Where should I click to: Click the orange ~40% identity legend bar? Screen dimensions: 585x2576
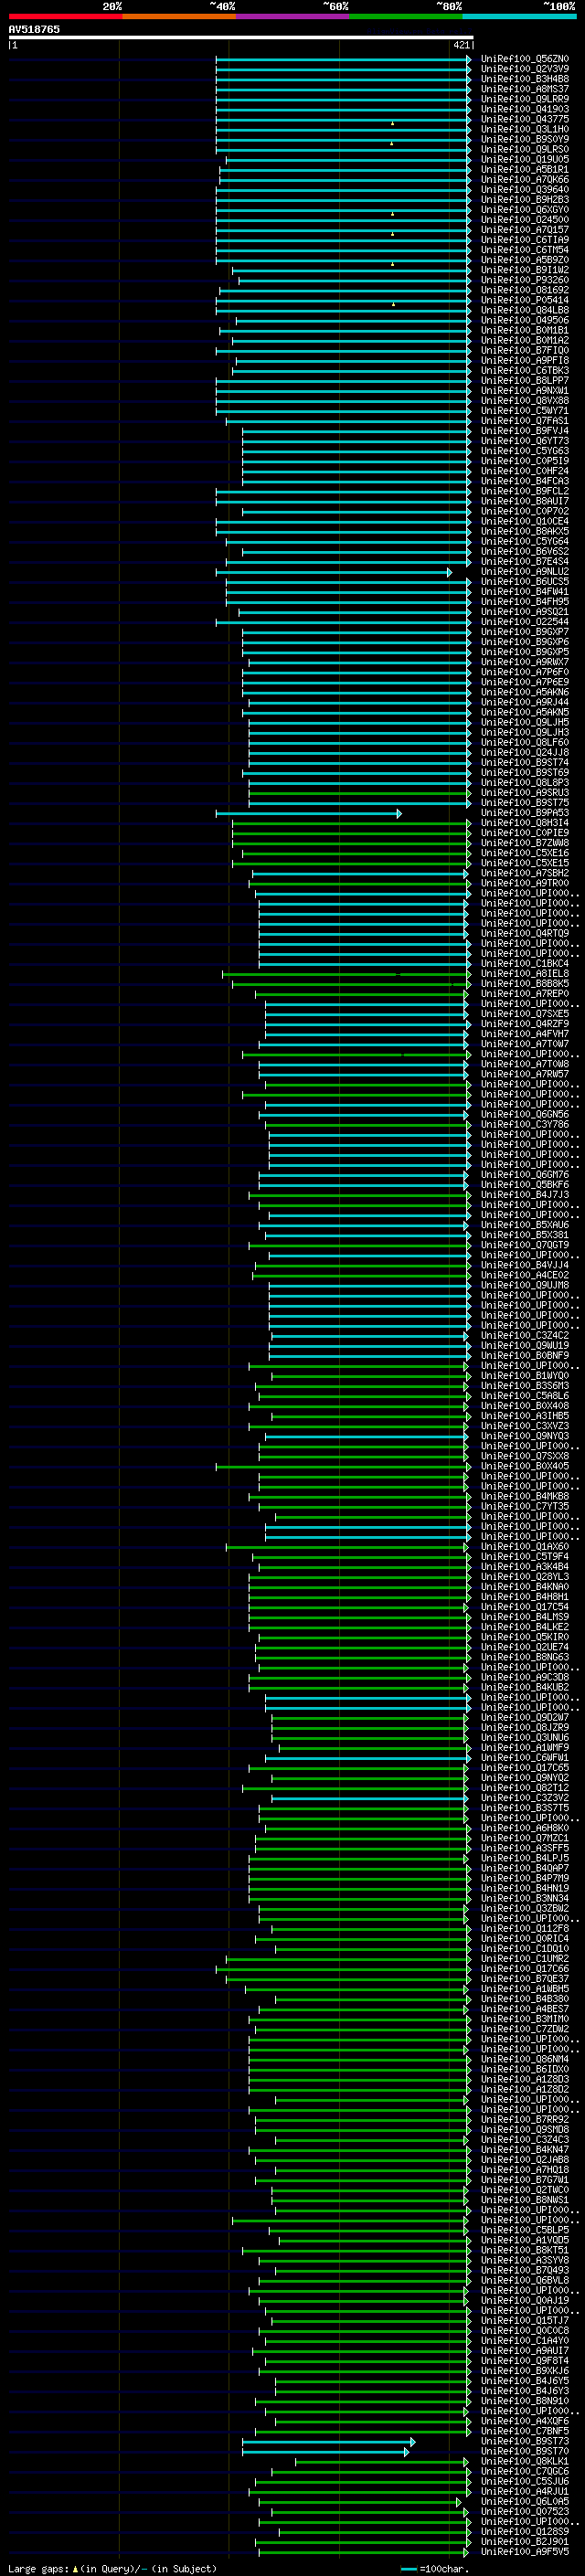(179, 16)
